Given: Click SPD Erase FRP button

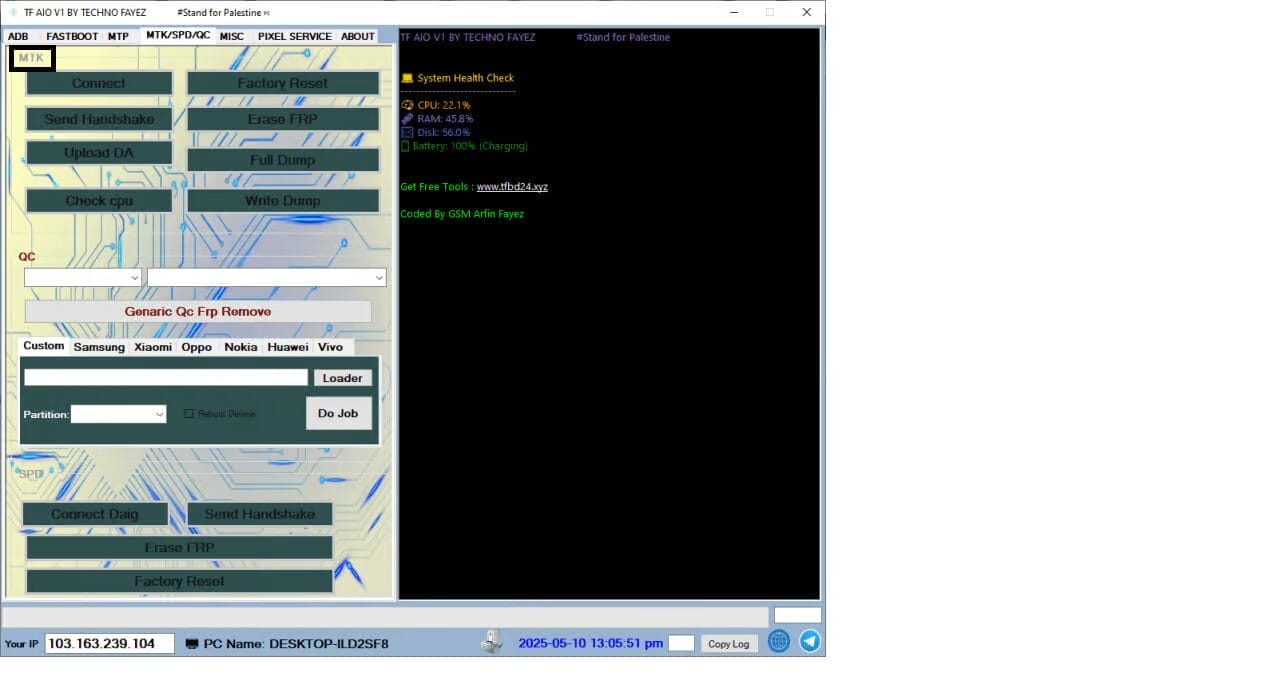Looking at the screenshot, I should coord(179,548).
